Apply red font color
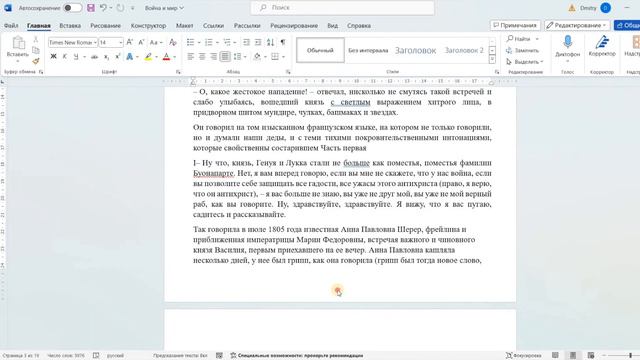This screenshot has width=640, height=360. [x=166, y=57]
